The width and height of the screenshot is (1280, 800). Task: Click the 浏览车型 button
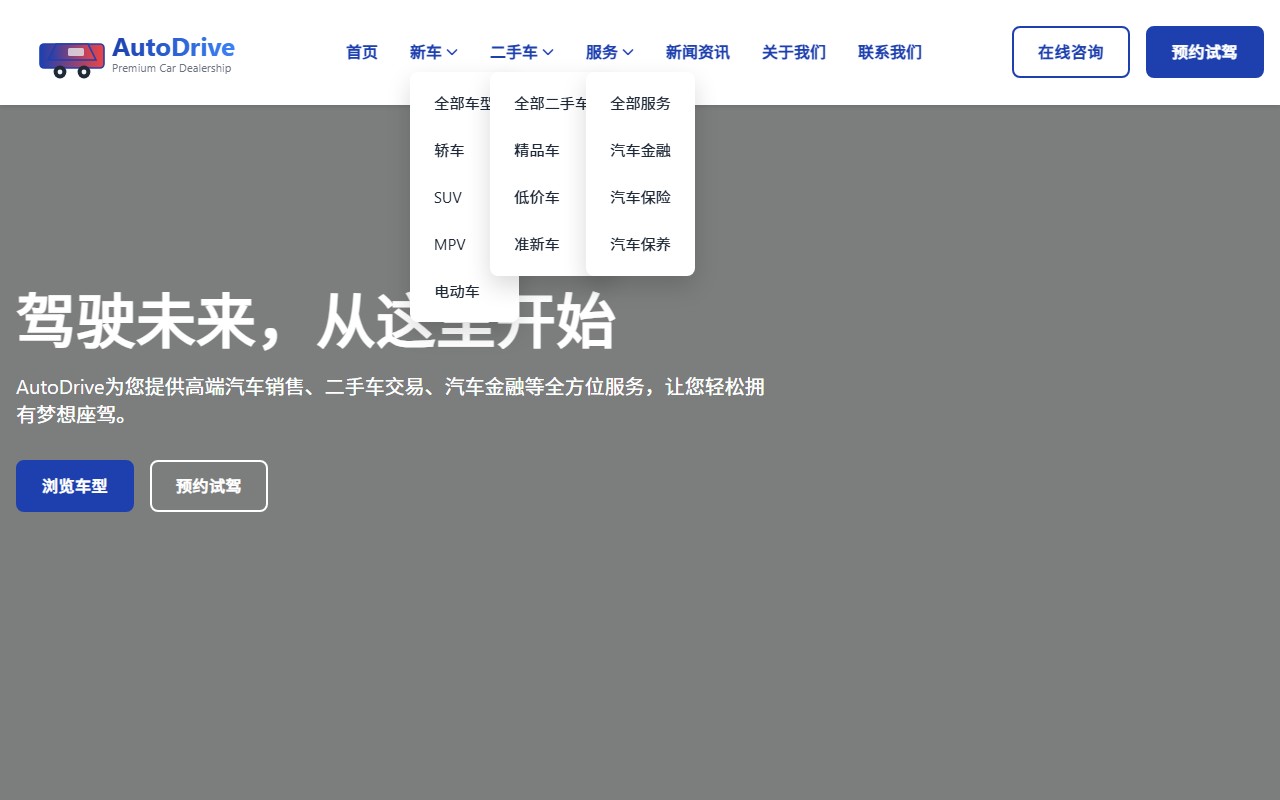[x=74, y=486]
